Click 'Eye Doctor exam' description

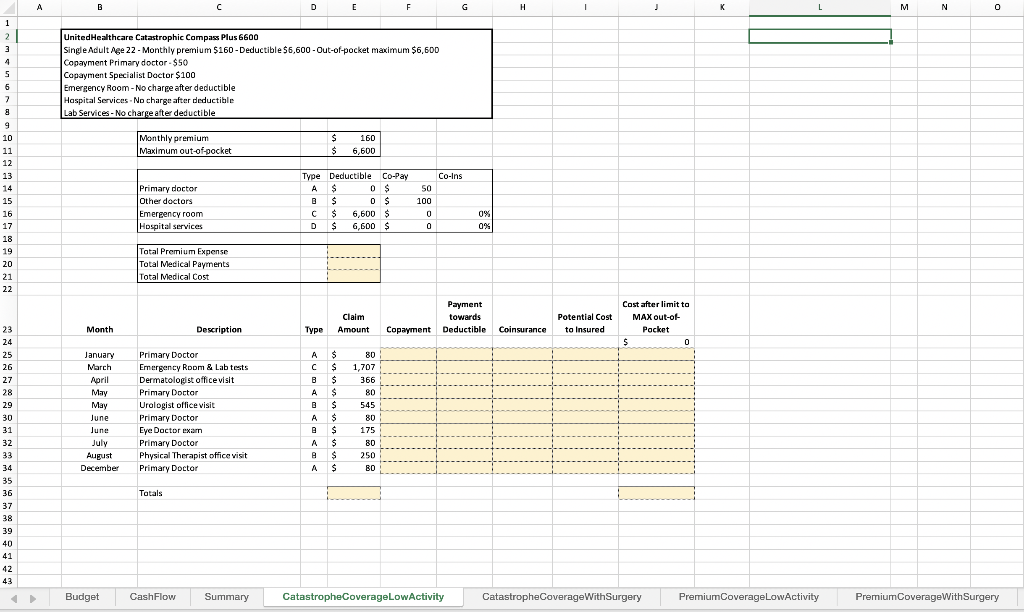pos(170,430)
